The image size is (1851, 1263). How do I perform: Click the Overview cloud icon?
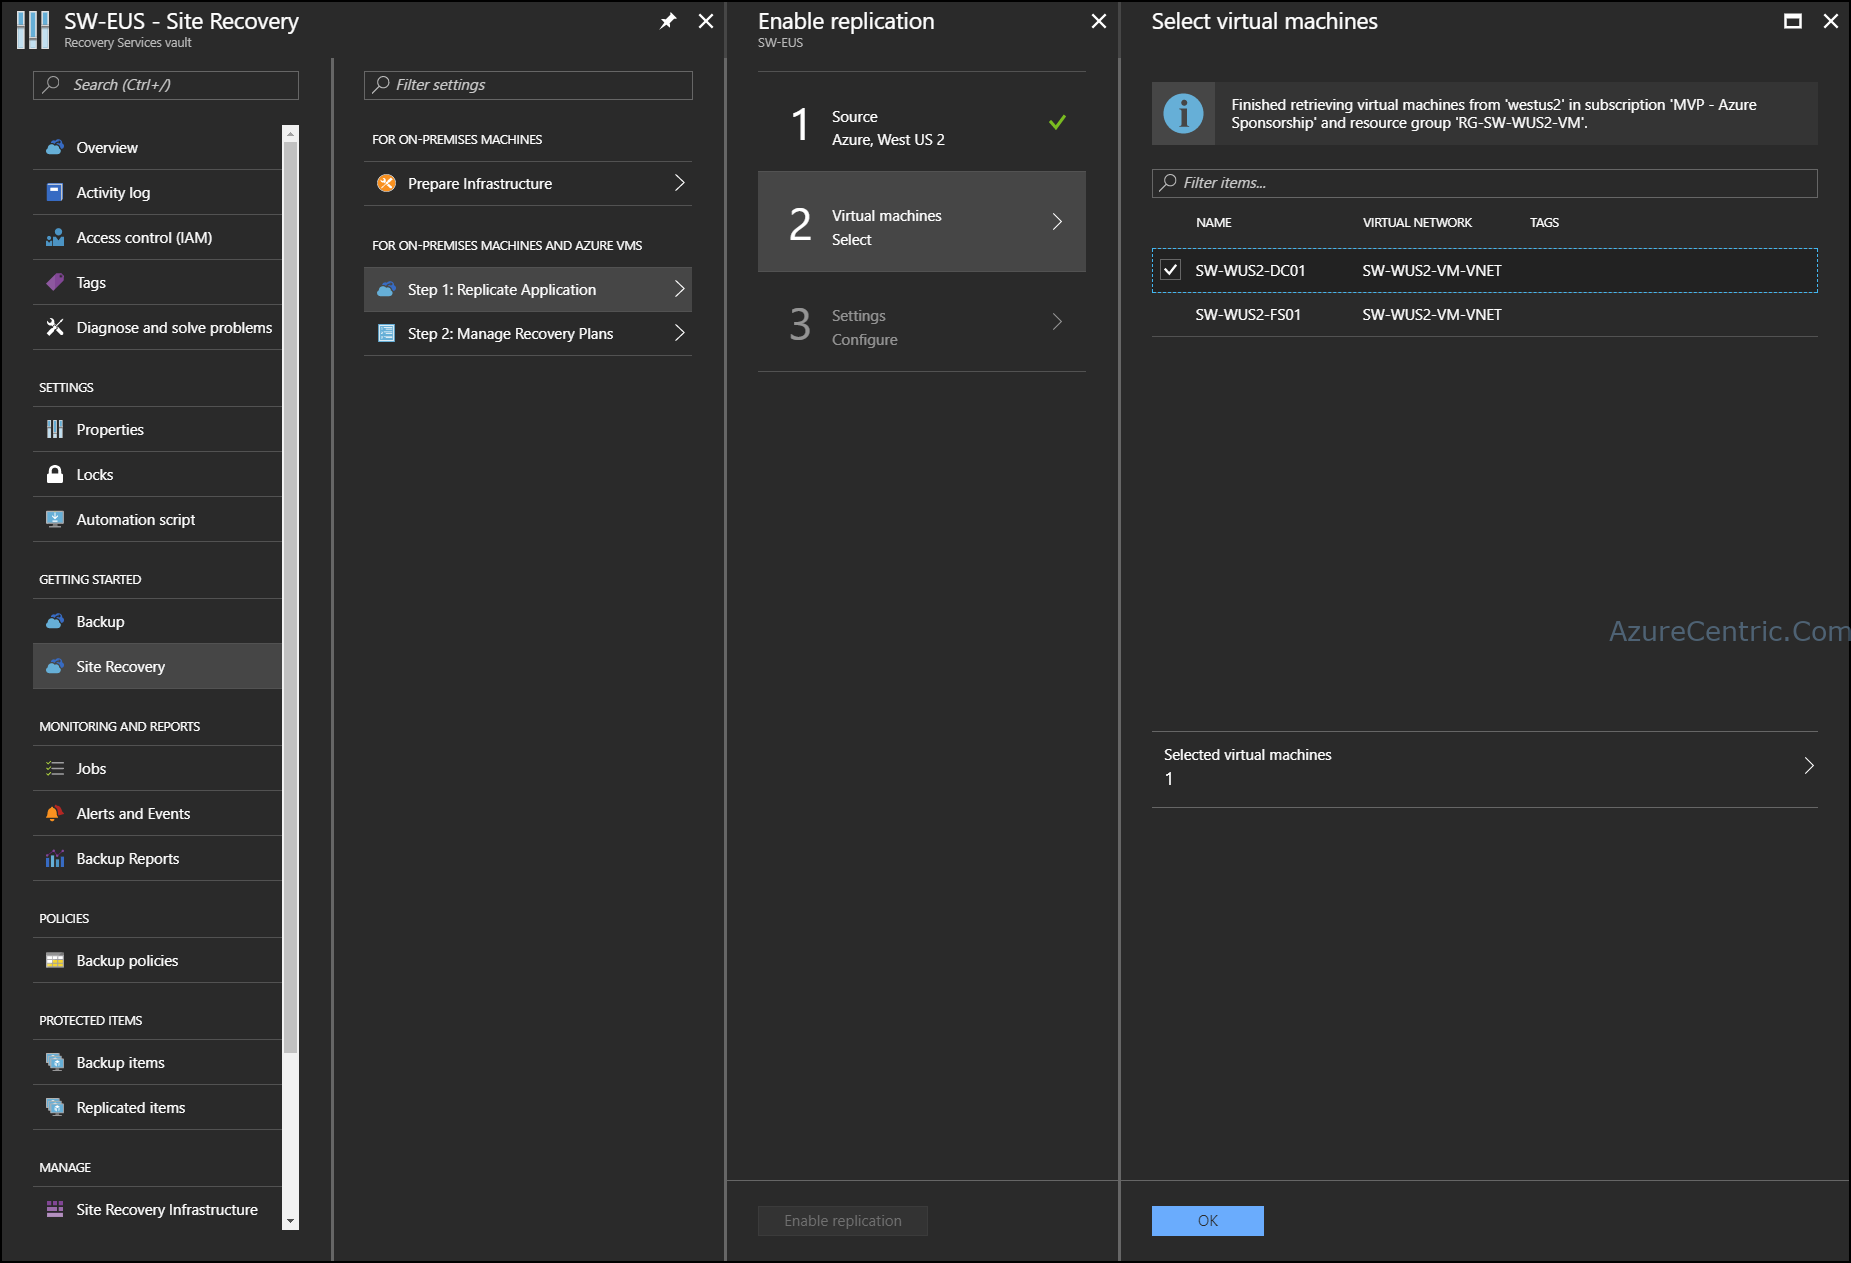(55, 147)
